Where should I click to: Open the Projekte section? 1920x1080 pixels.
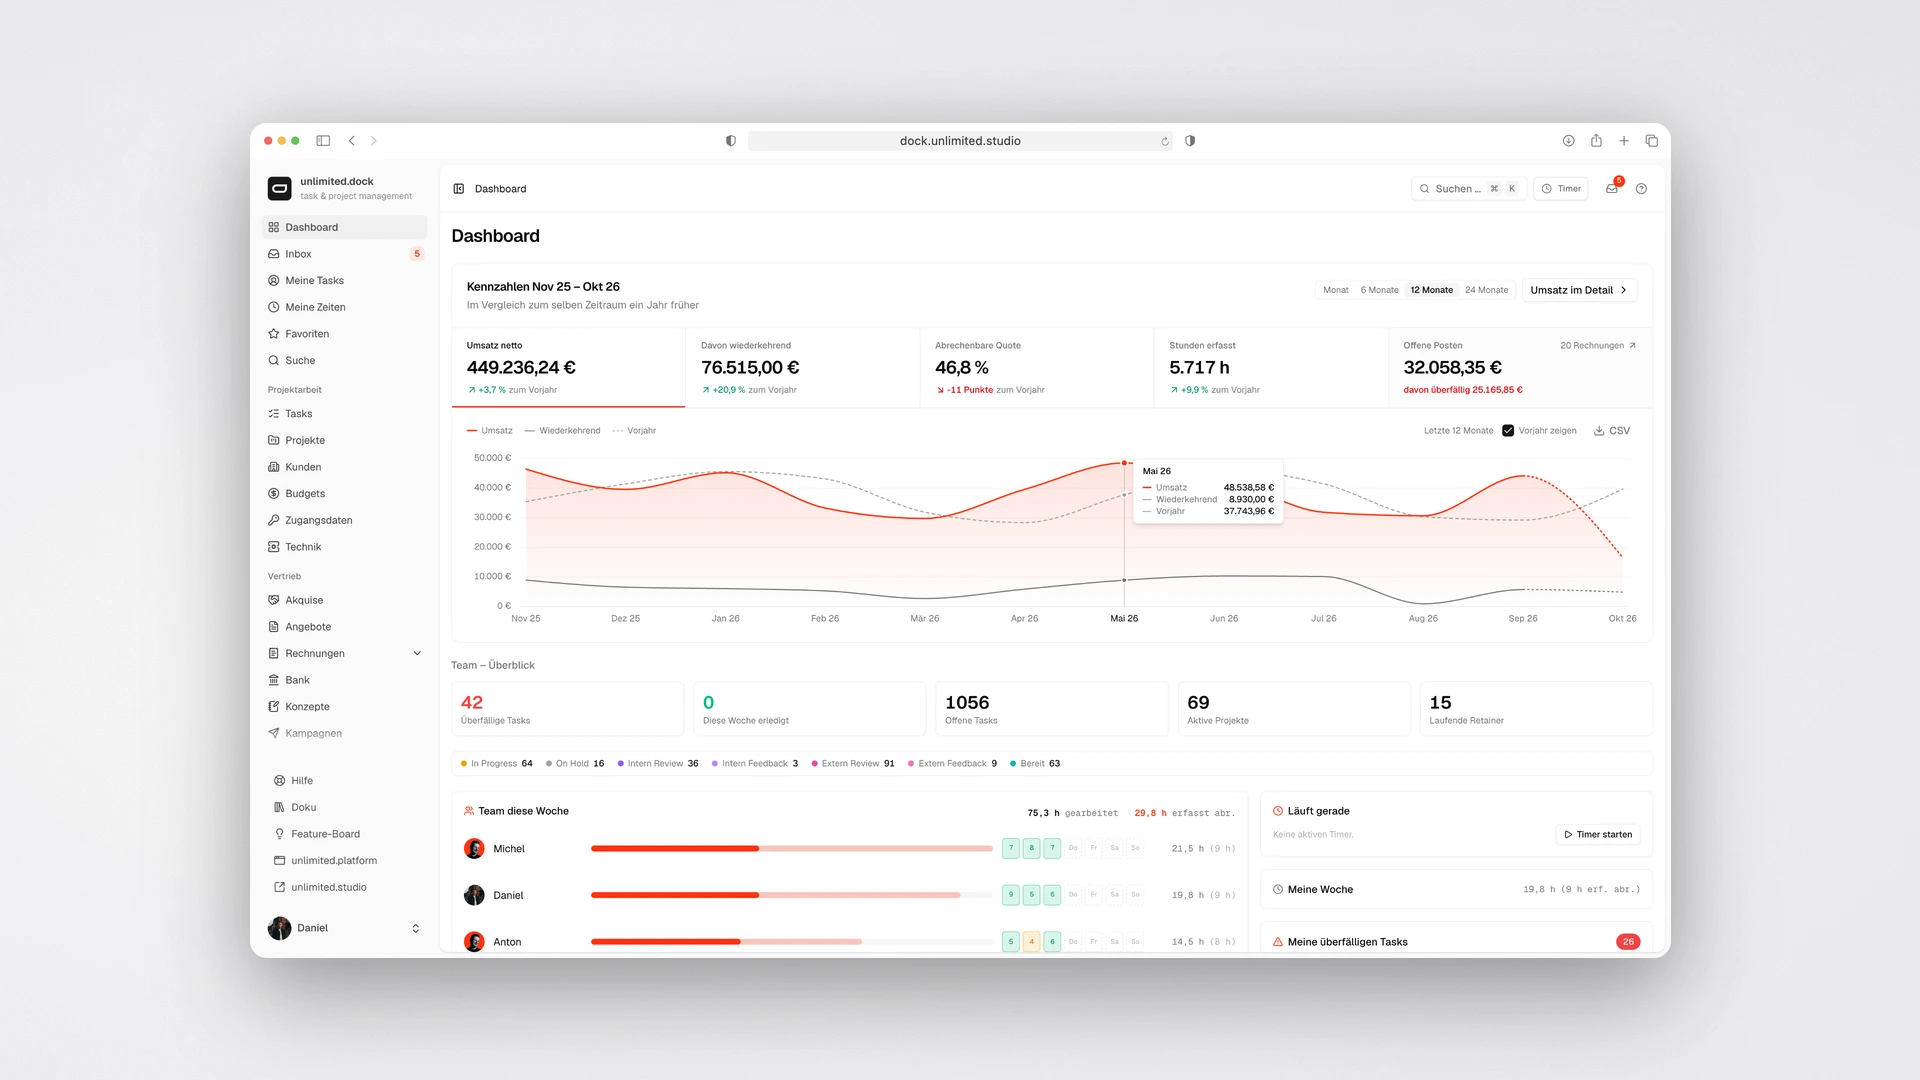pyautogui.click(x=345, y=441)
